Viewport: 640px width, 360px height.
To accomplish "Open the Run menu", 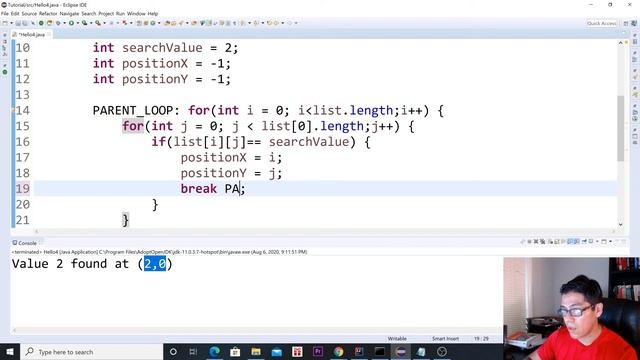I will pyautogui.click(x=120, y=13).
